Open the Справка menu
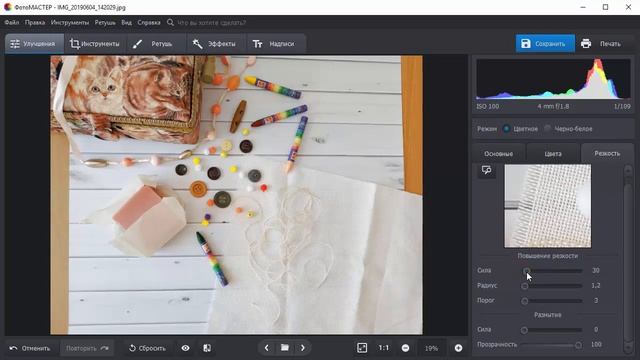 149,22
